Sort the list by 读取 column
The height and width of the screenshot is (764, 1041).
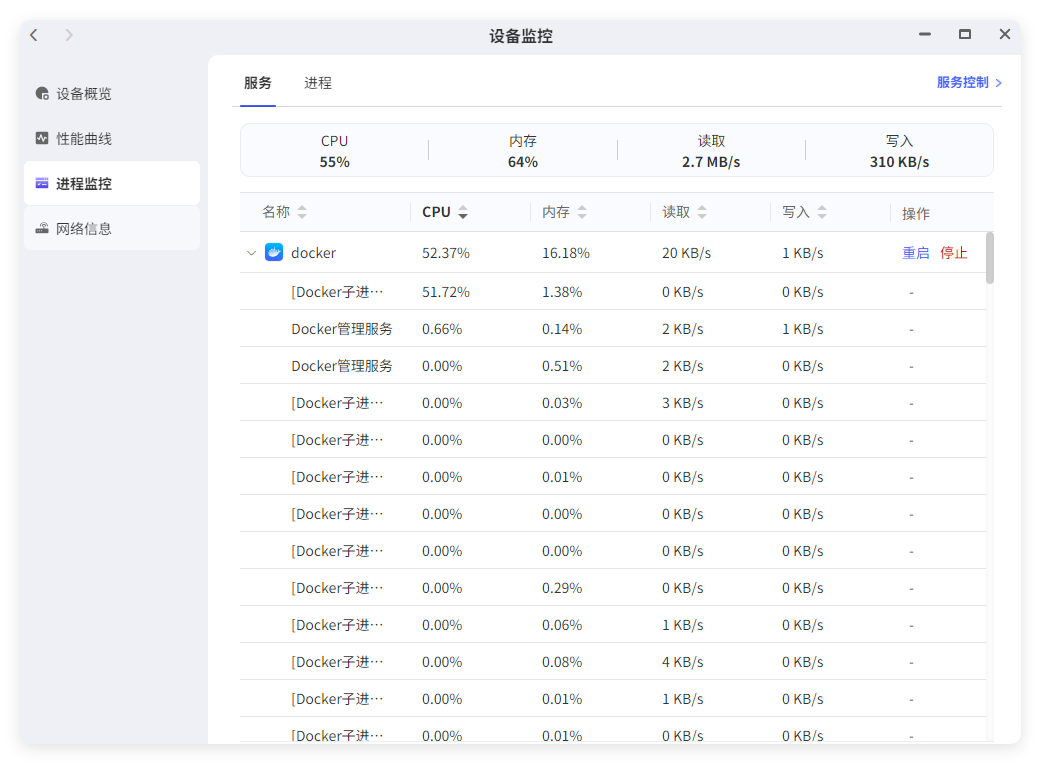tap(702, 213)
